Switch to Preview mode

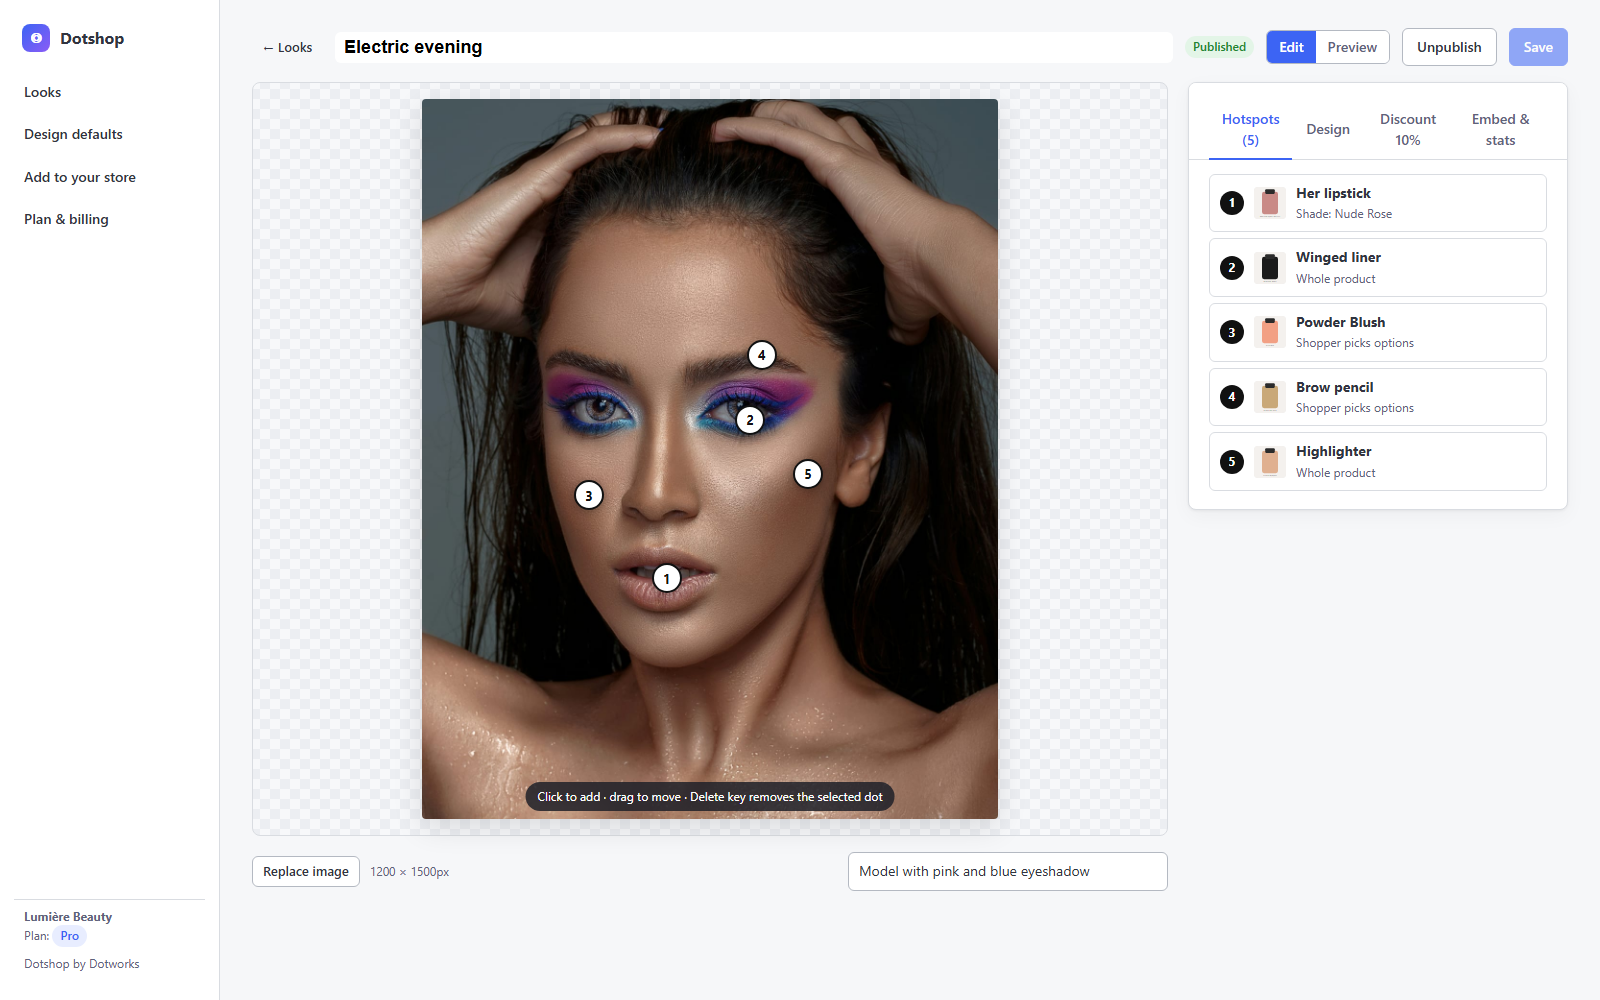[x=1352, y=47]
